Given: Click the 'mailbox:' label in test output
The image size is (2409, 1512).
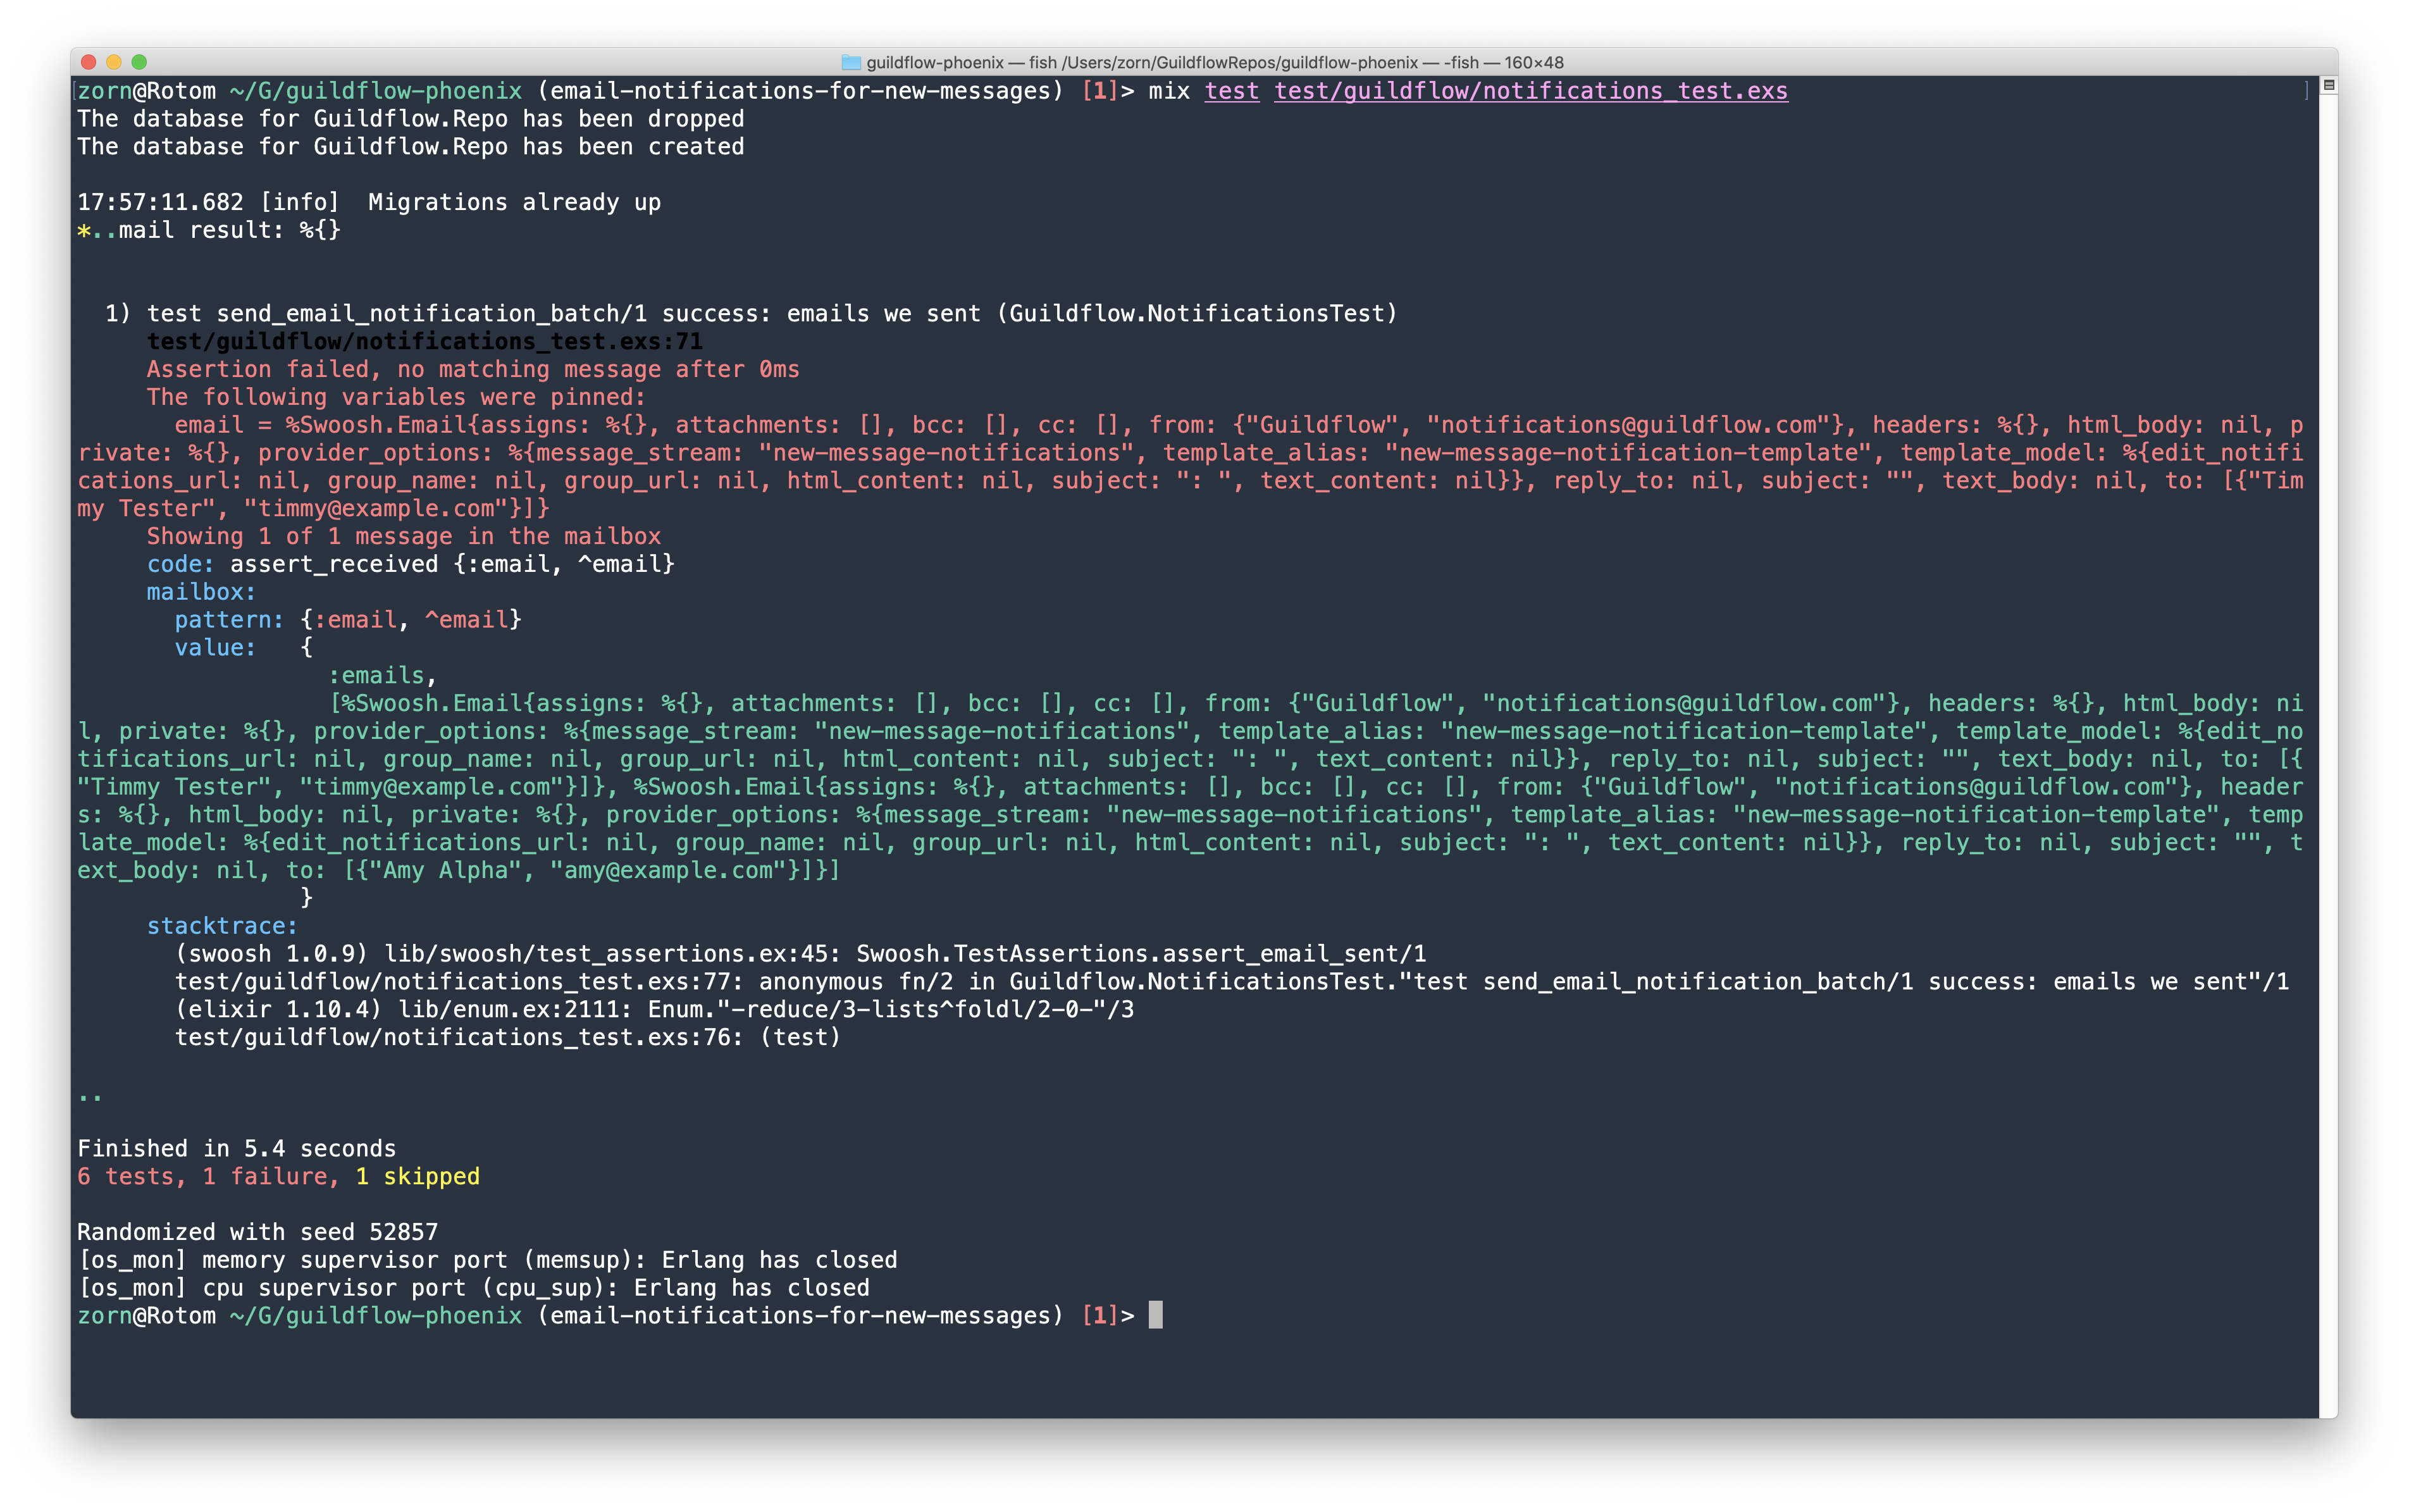Looking at the screenshot, I should [x=201, y=592].
